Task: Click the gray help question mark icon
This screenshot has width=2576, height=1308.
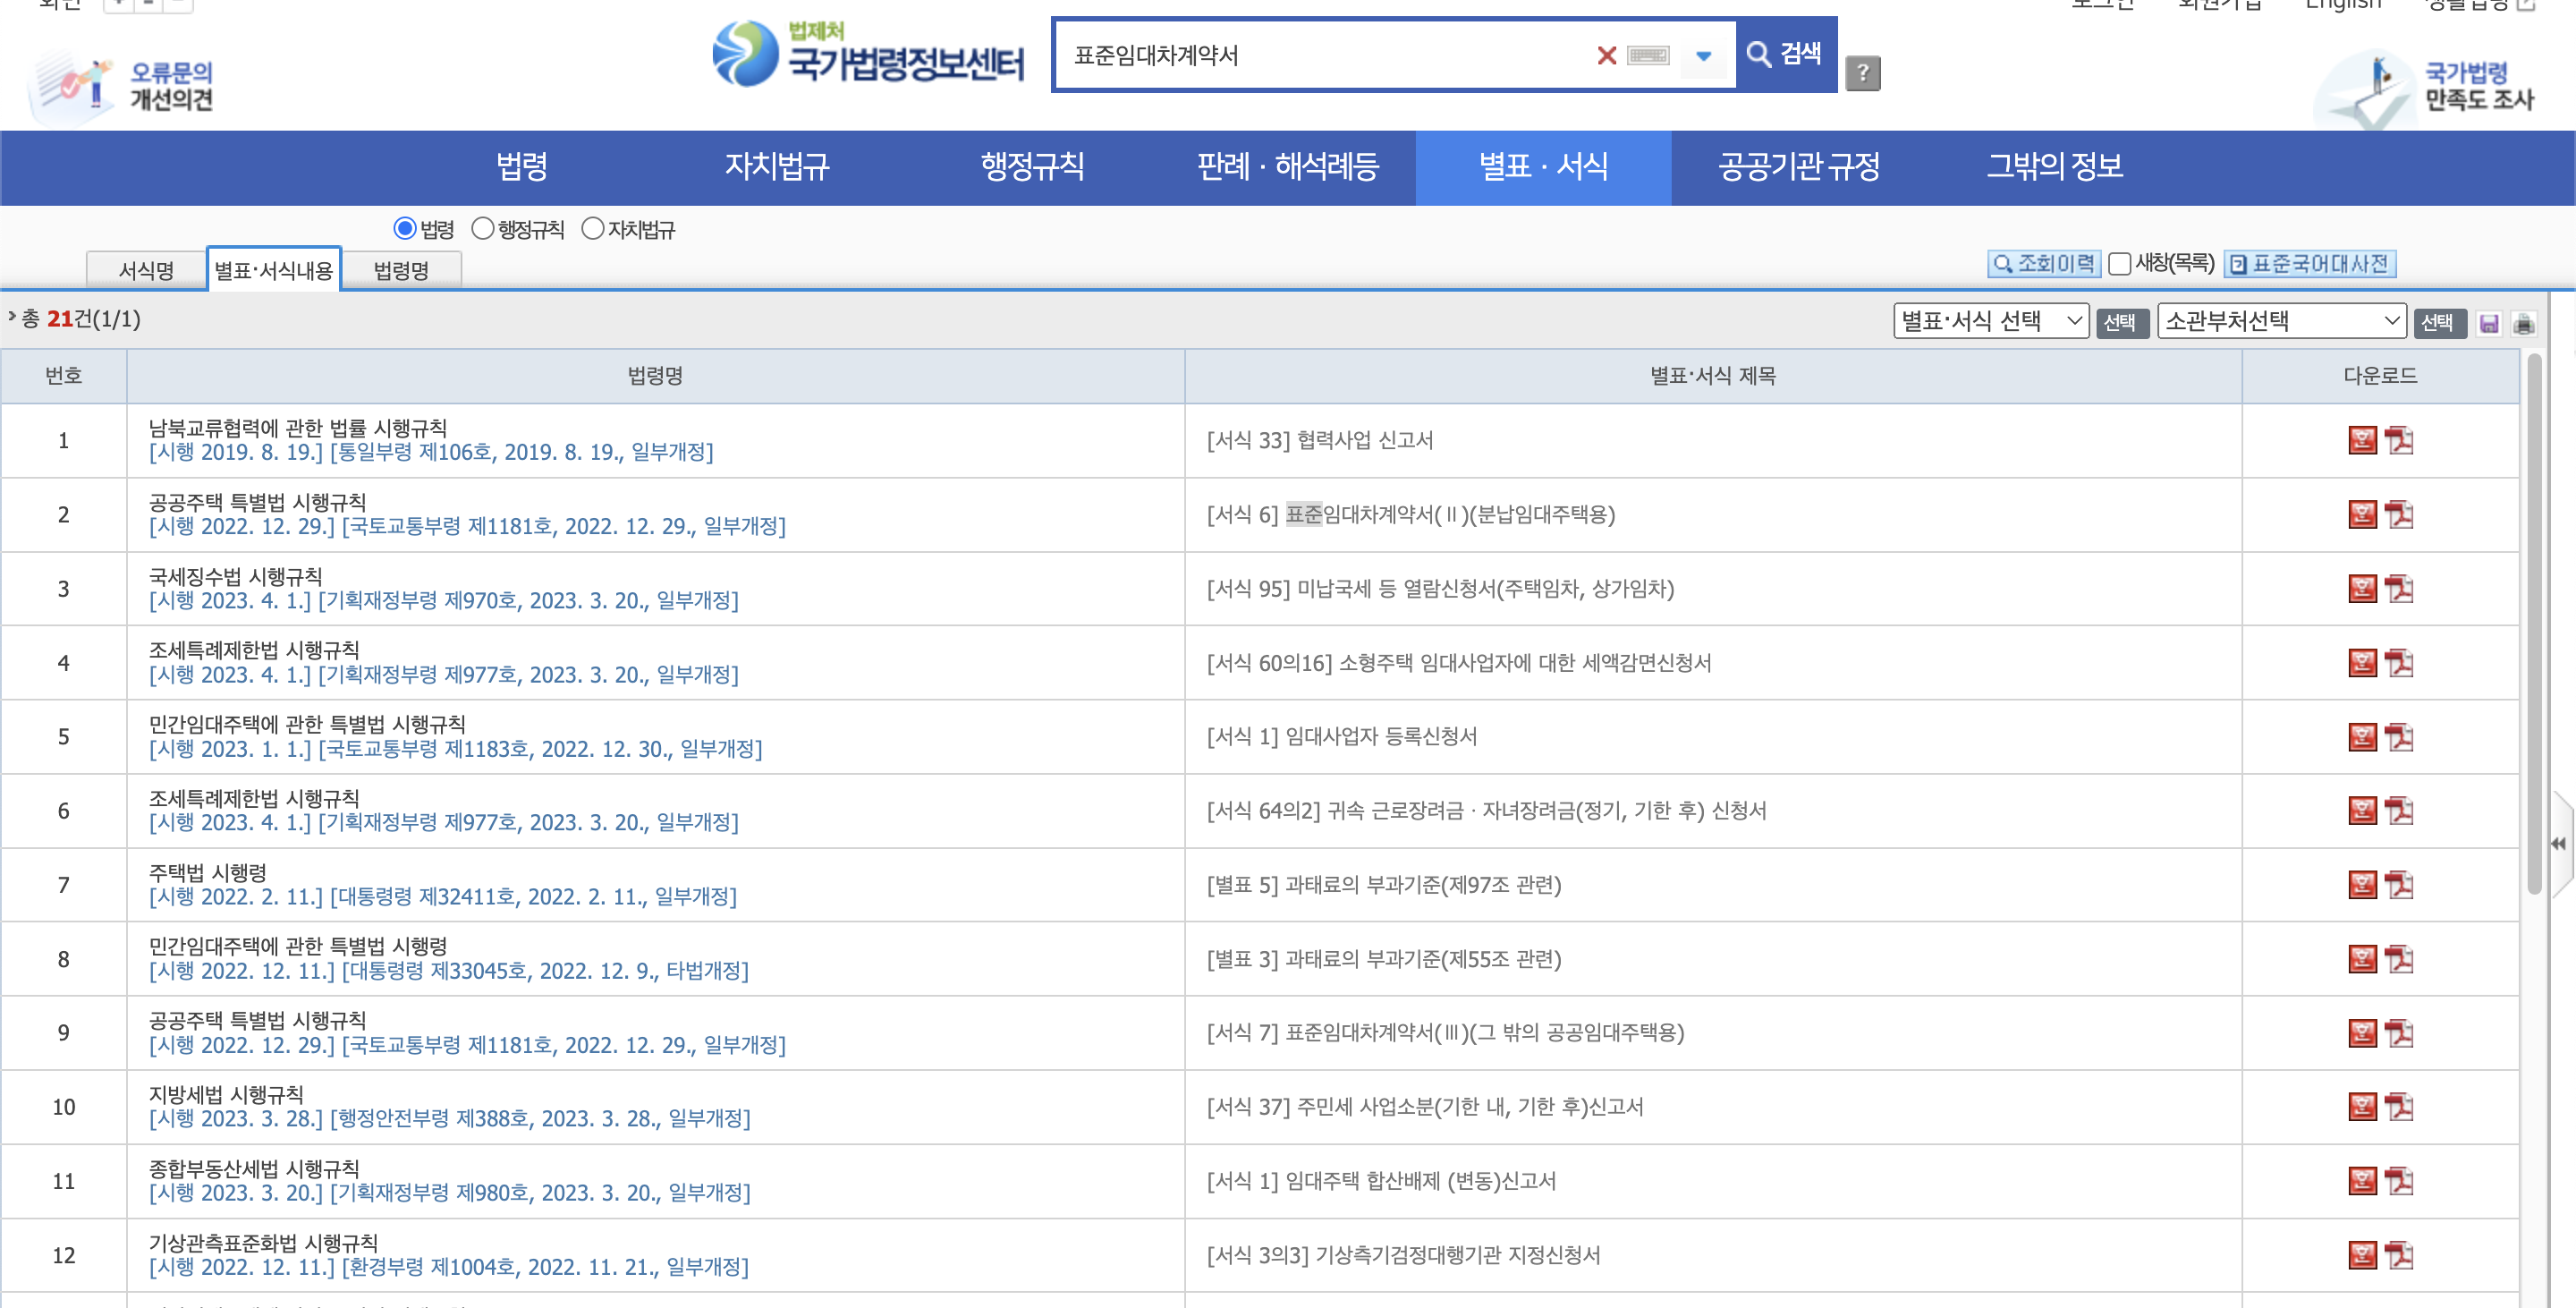Action: (x=1862, y=73)
